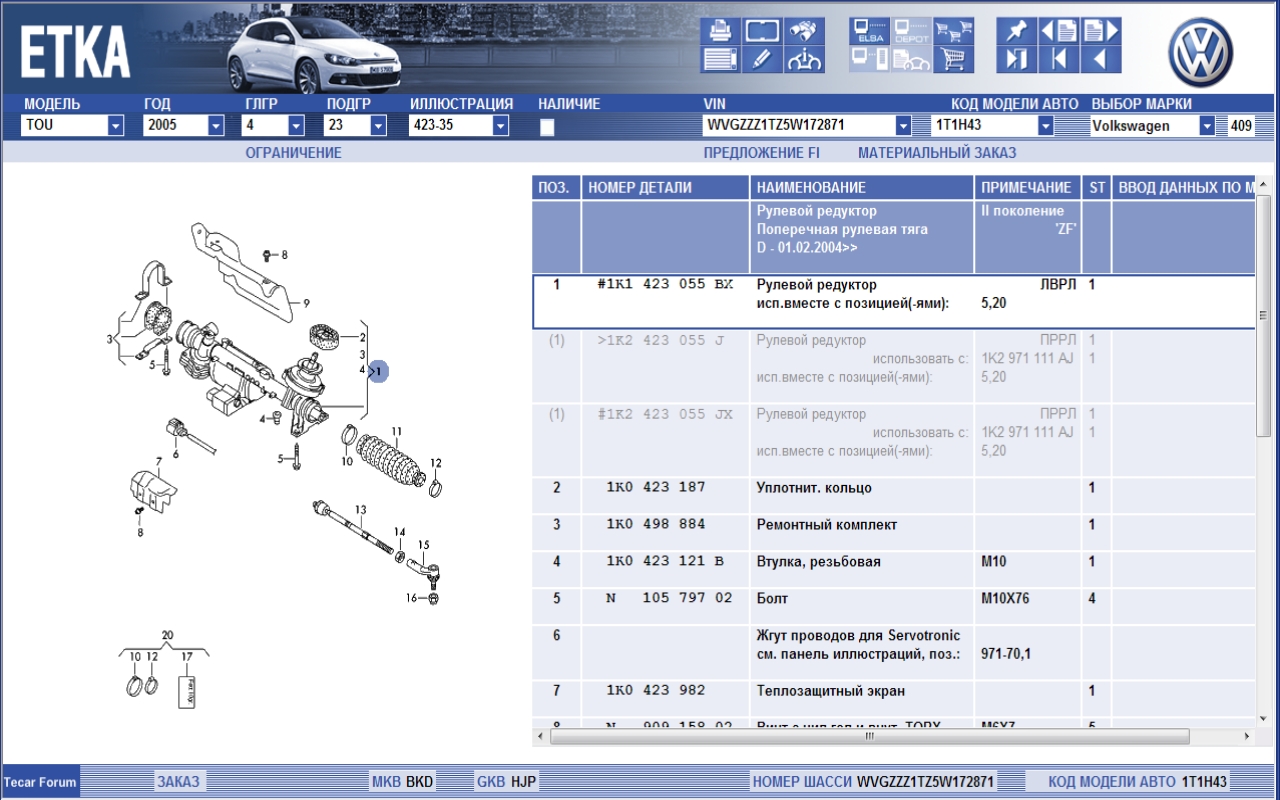The width and height of the screenshot is (1280, 800).
Task: Open the binoculars search tool
Action: tap(804, 31)
